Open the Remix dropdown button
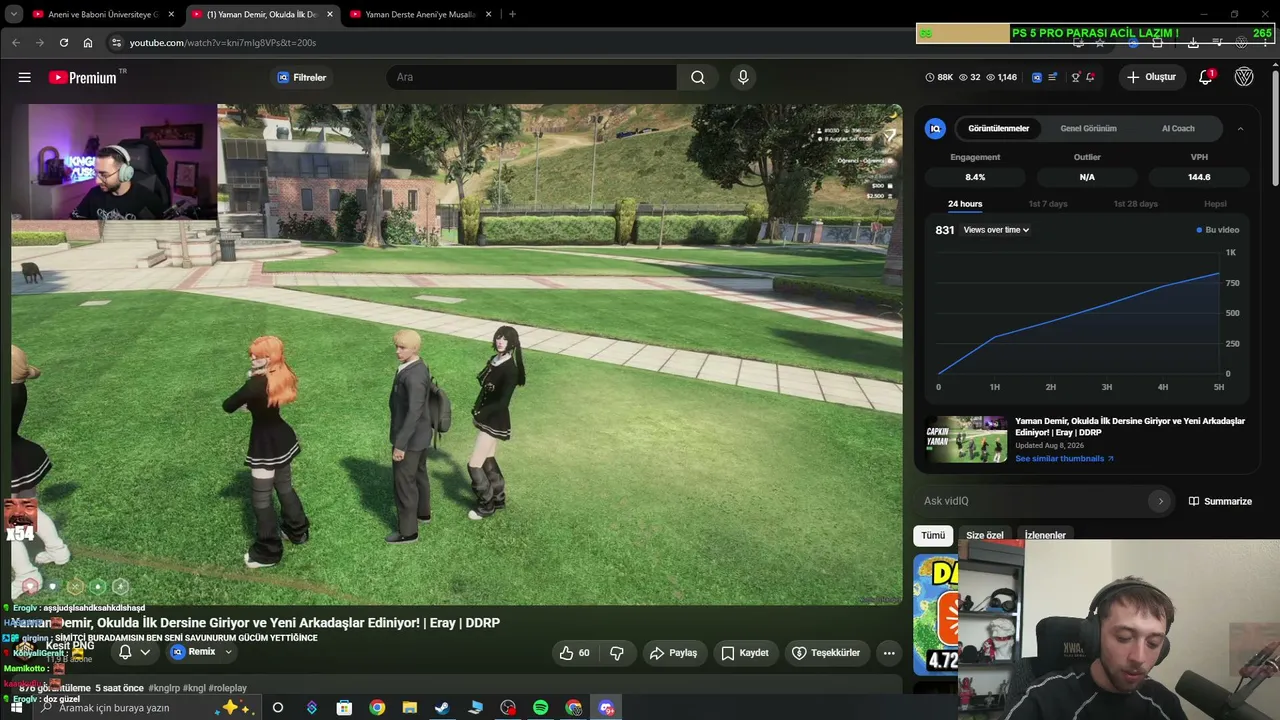This screenshot has width=1280, height=720. pos(203,652)
